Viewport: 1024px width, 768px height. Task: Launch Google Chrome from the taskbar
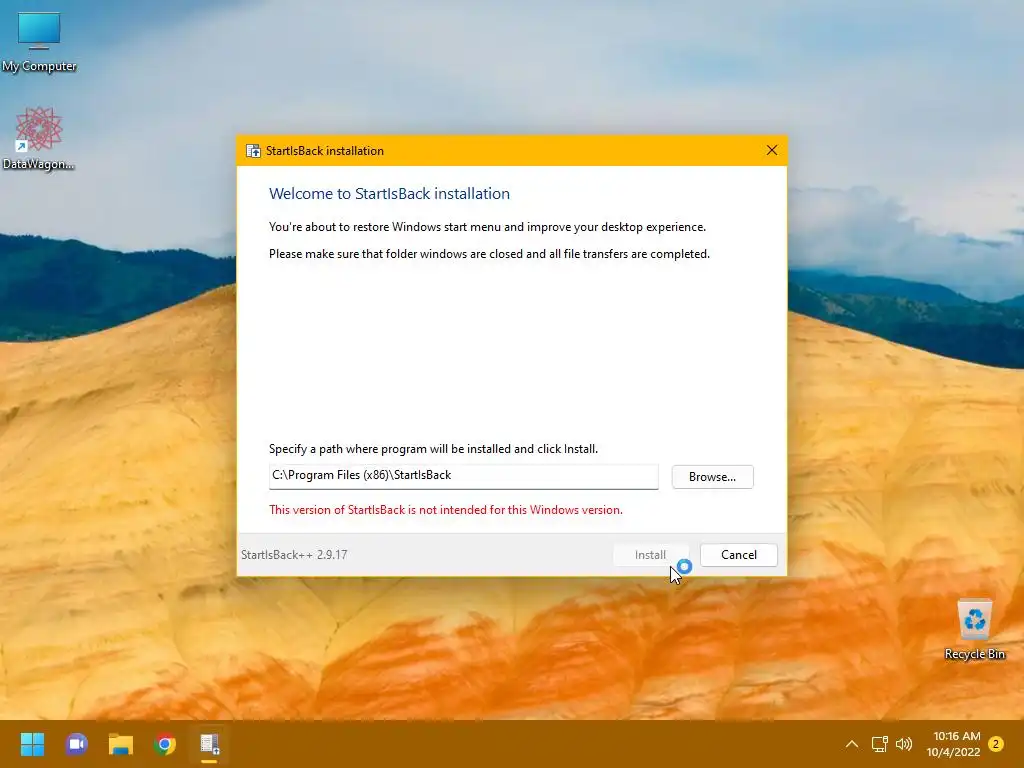pyautogui.click(x=165, y=744)
